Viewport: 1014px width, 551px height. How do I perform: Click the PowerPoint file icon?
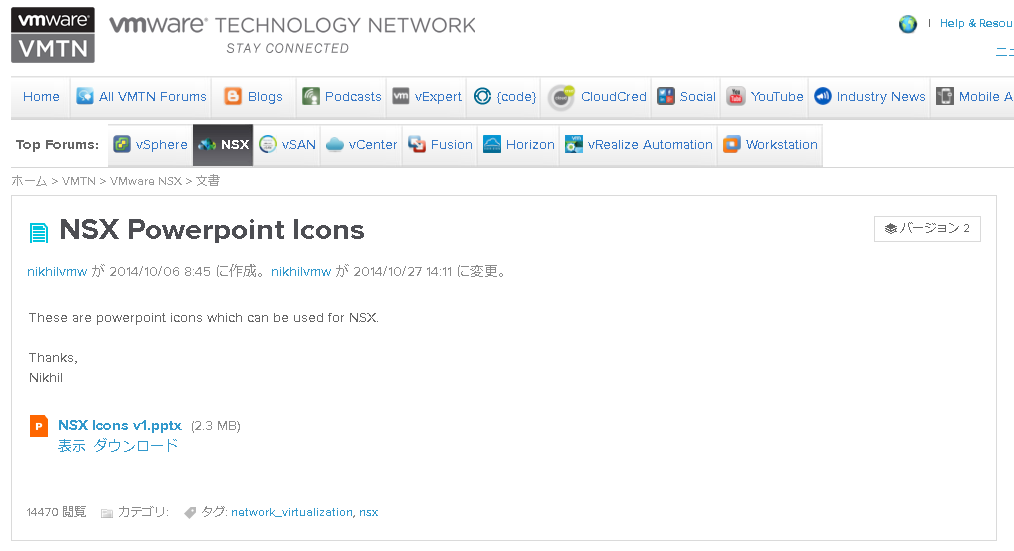pos(39,426)
